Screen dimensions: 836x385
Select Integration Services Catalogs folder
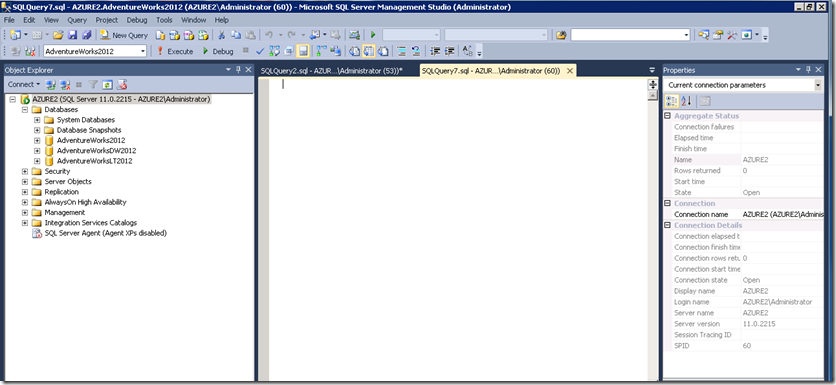point(91,223)
